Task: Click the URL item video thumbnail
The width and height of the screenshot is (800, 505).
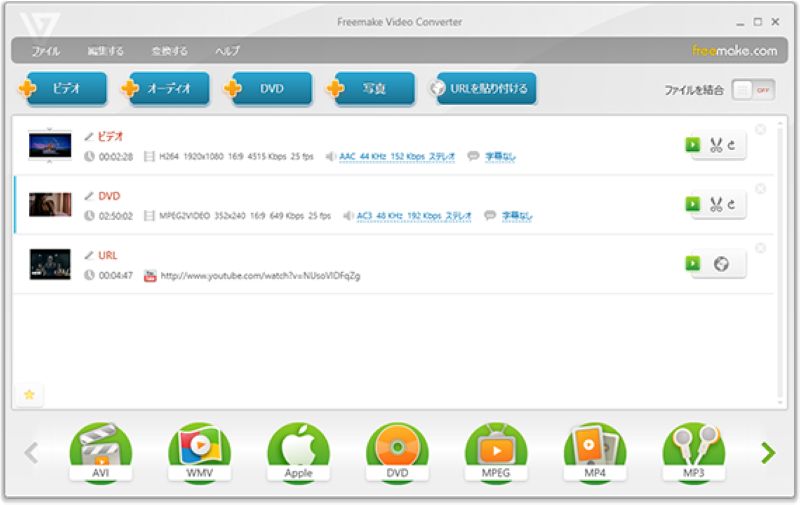Action: [50, 264]
